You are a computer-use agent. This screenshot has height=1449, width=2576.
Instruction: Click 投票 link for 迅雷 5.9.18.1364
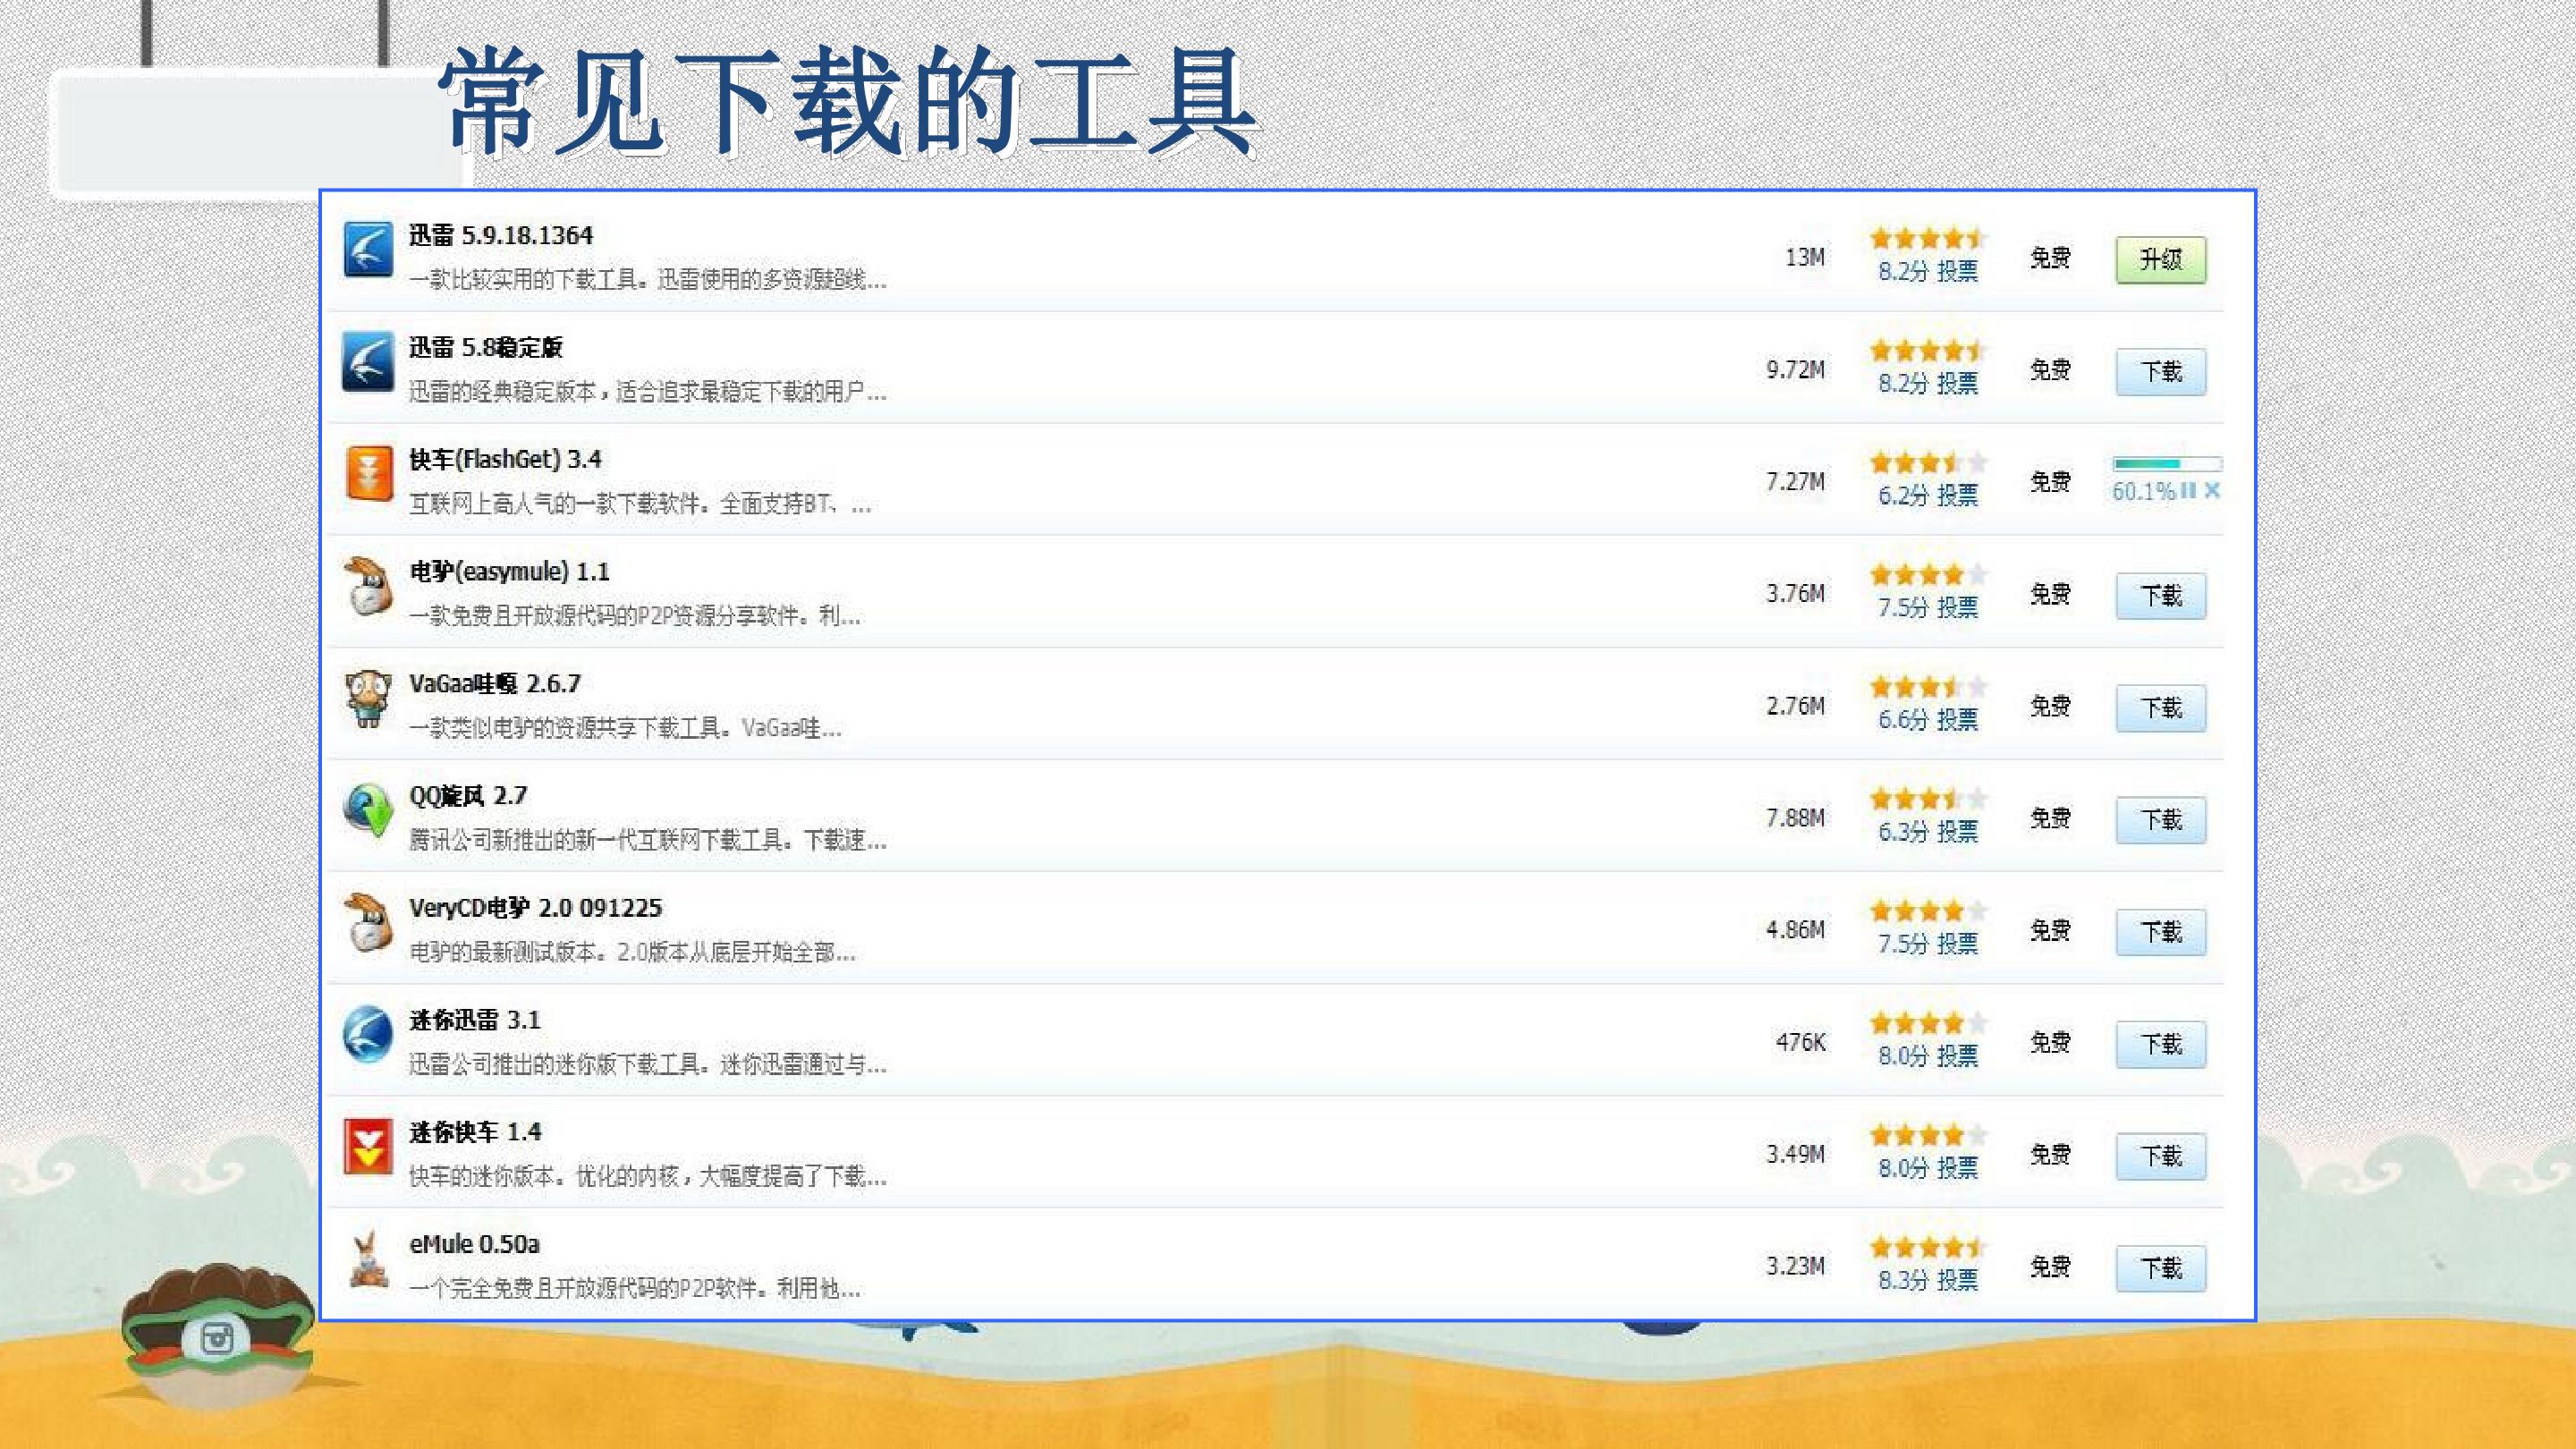tap(1957, 271)
